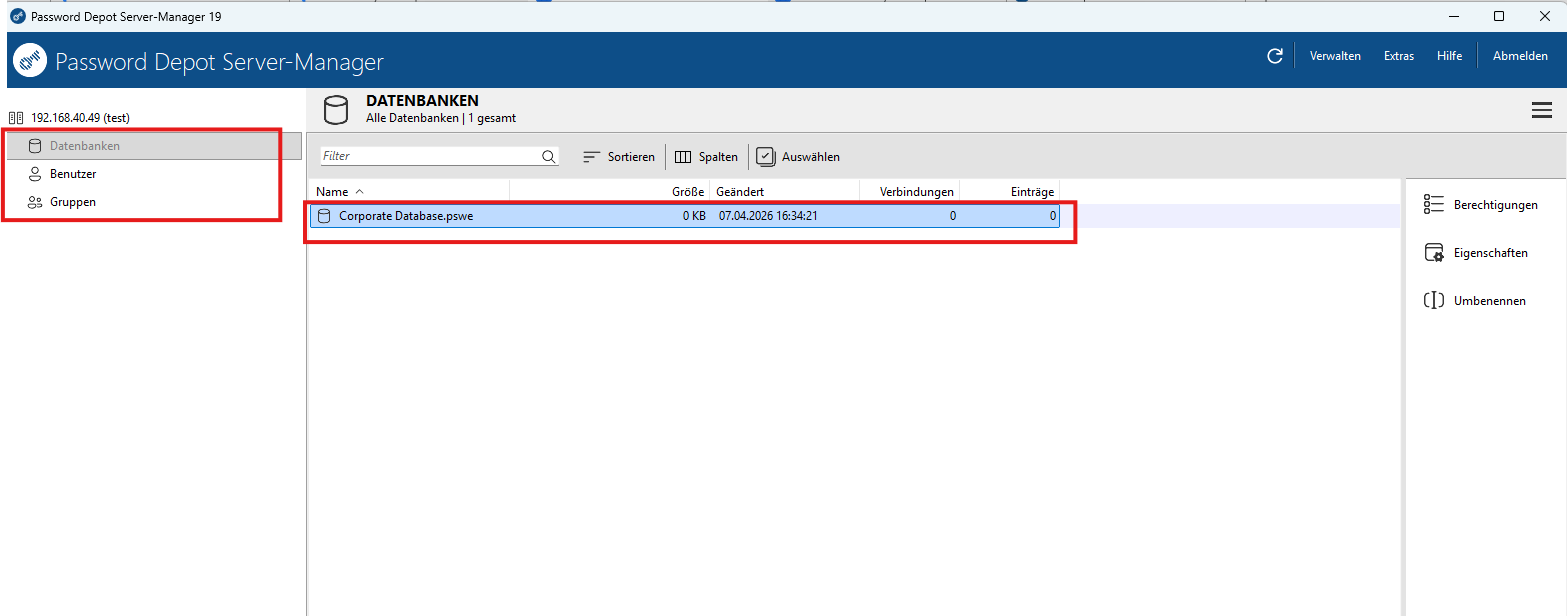Image resolution: width=1567 pixels, height=616 pixels.
Task: Click Umbenennen to rename database
Action: pyautogui.click(x=1475, y=300)
